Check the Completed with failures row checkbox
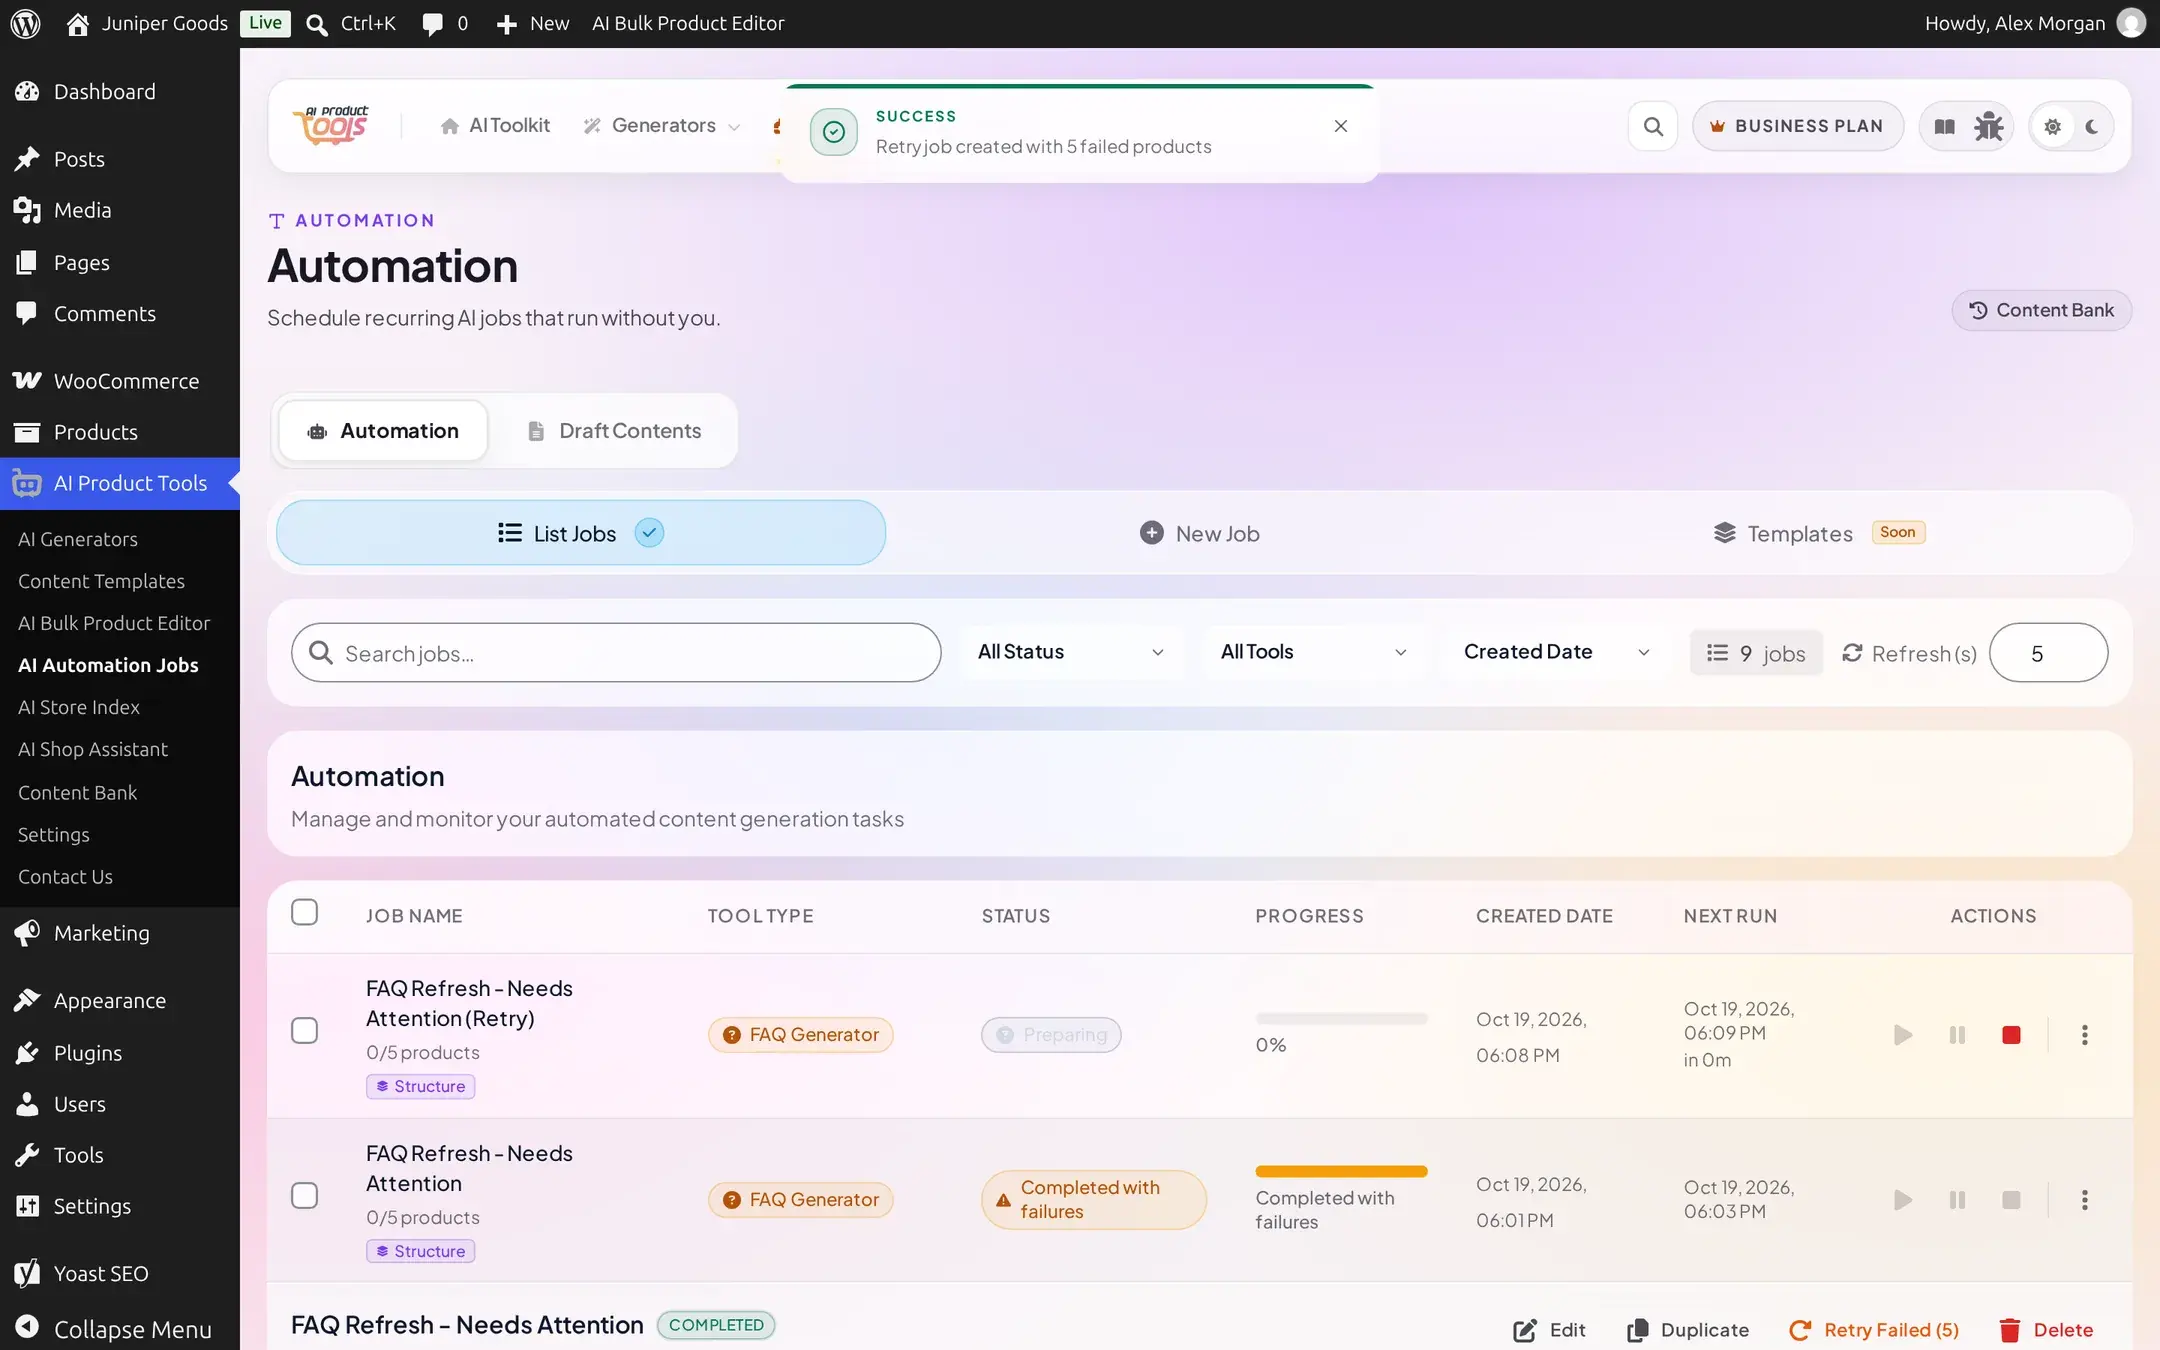This screenshot has height=1350, width=2160. [304, 1195]
